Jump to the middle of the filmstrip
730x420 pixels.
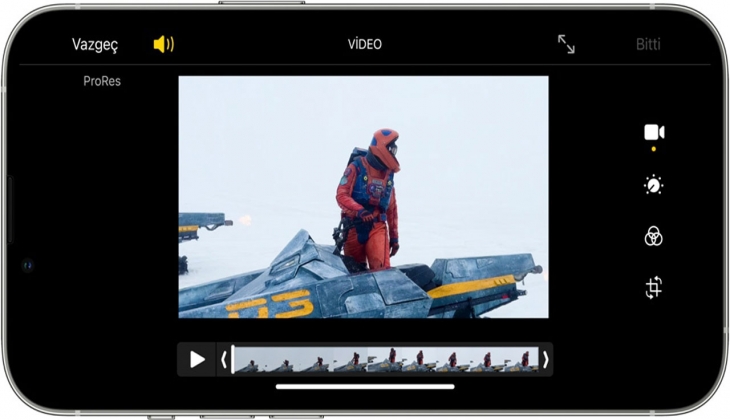[385, 359]
